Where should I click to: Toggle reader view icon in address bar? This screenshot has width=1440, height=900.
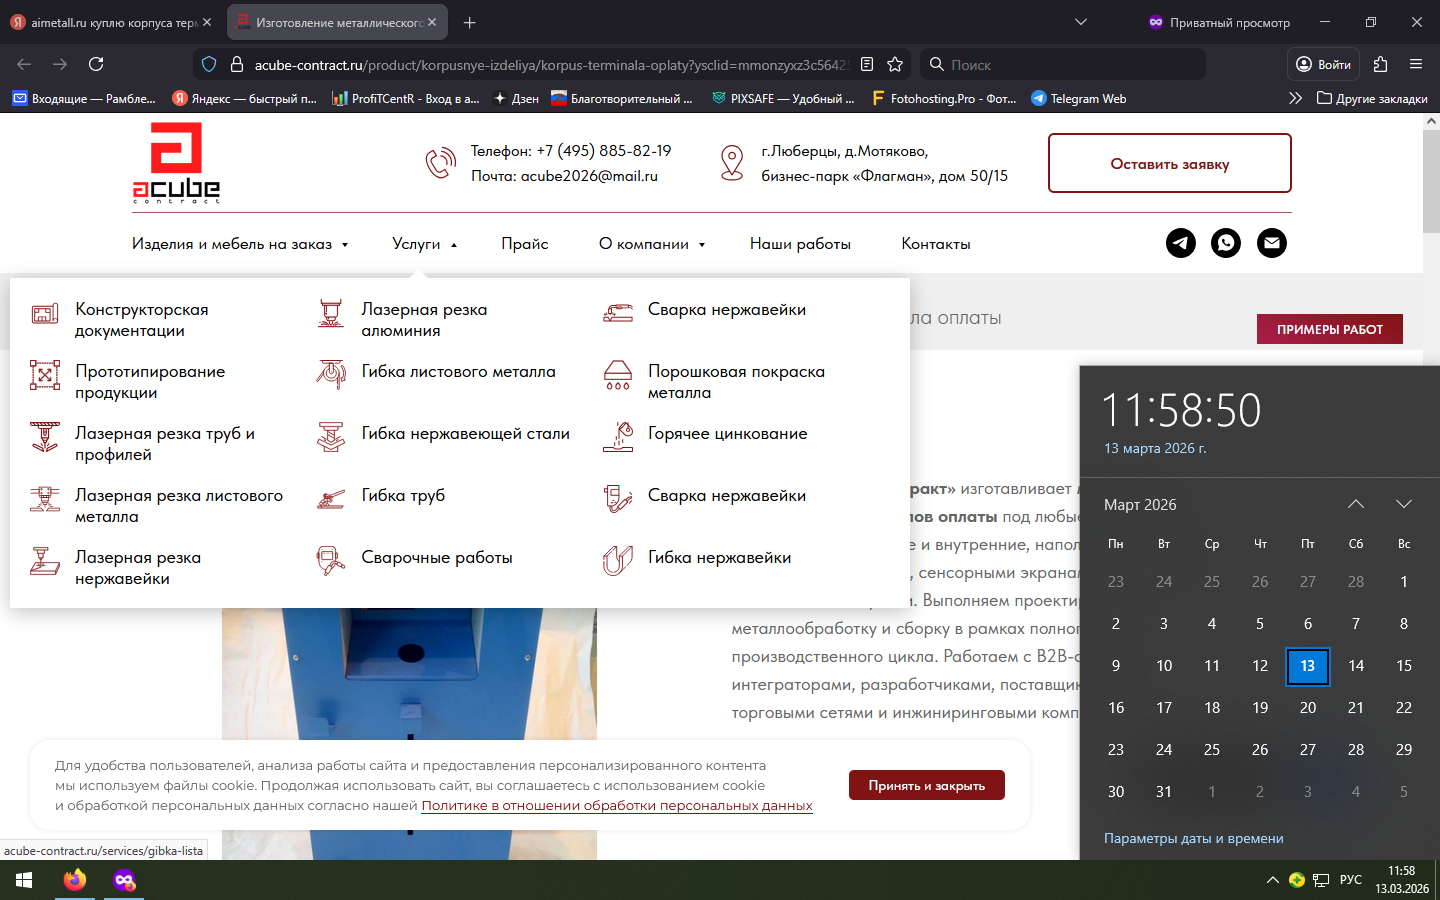click(867, 64)
